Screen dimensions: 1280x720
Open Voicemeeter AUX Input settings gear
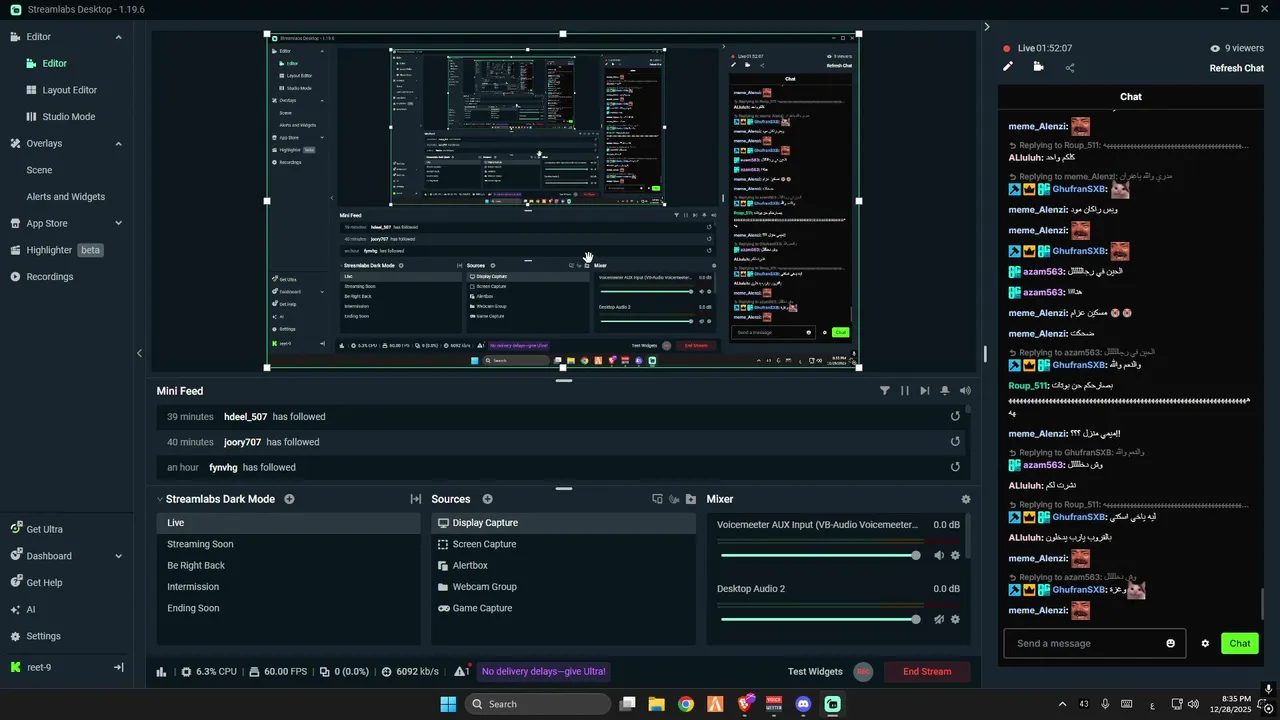pyautogui.click(x=955, y=555)
